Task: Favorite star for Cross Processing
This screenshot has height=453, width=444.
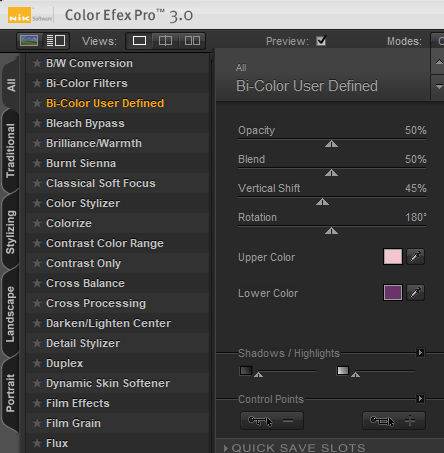Action: pos(37,303)
